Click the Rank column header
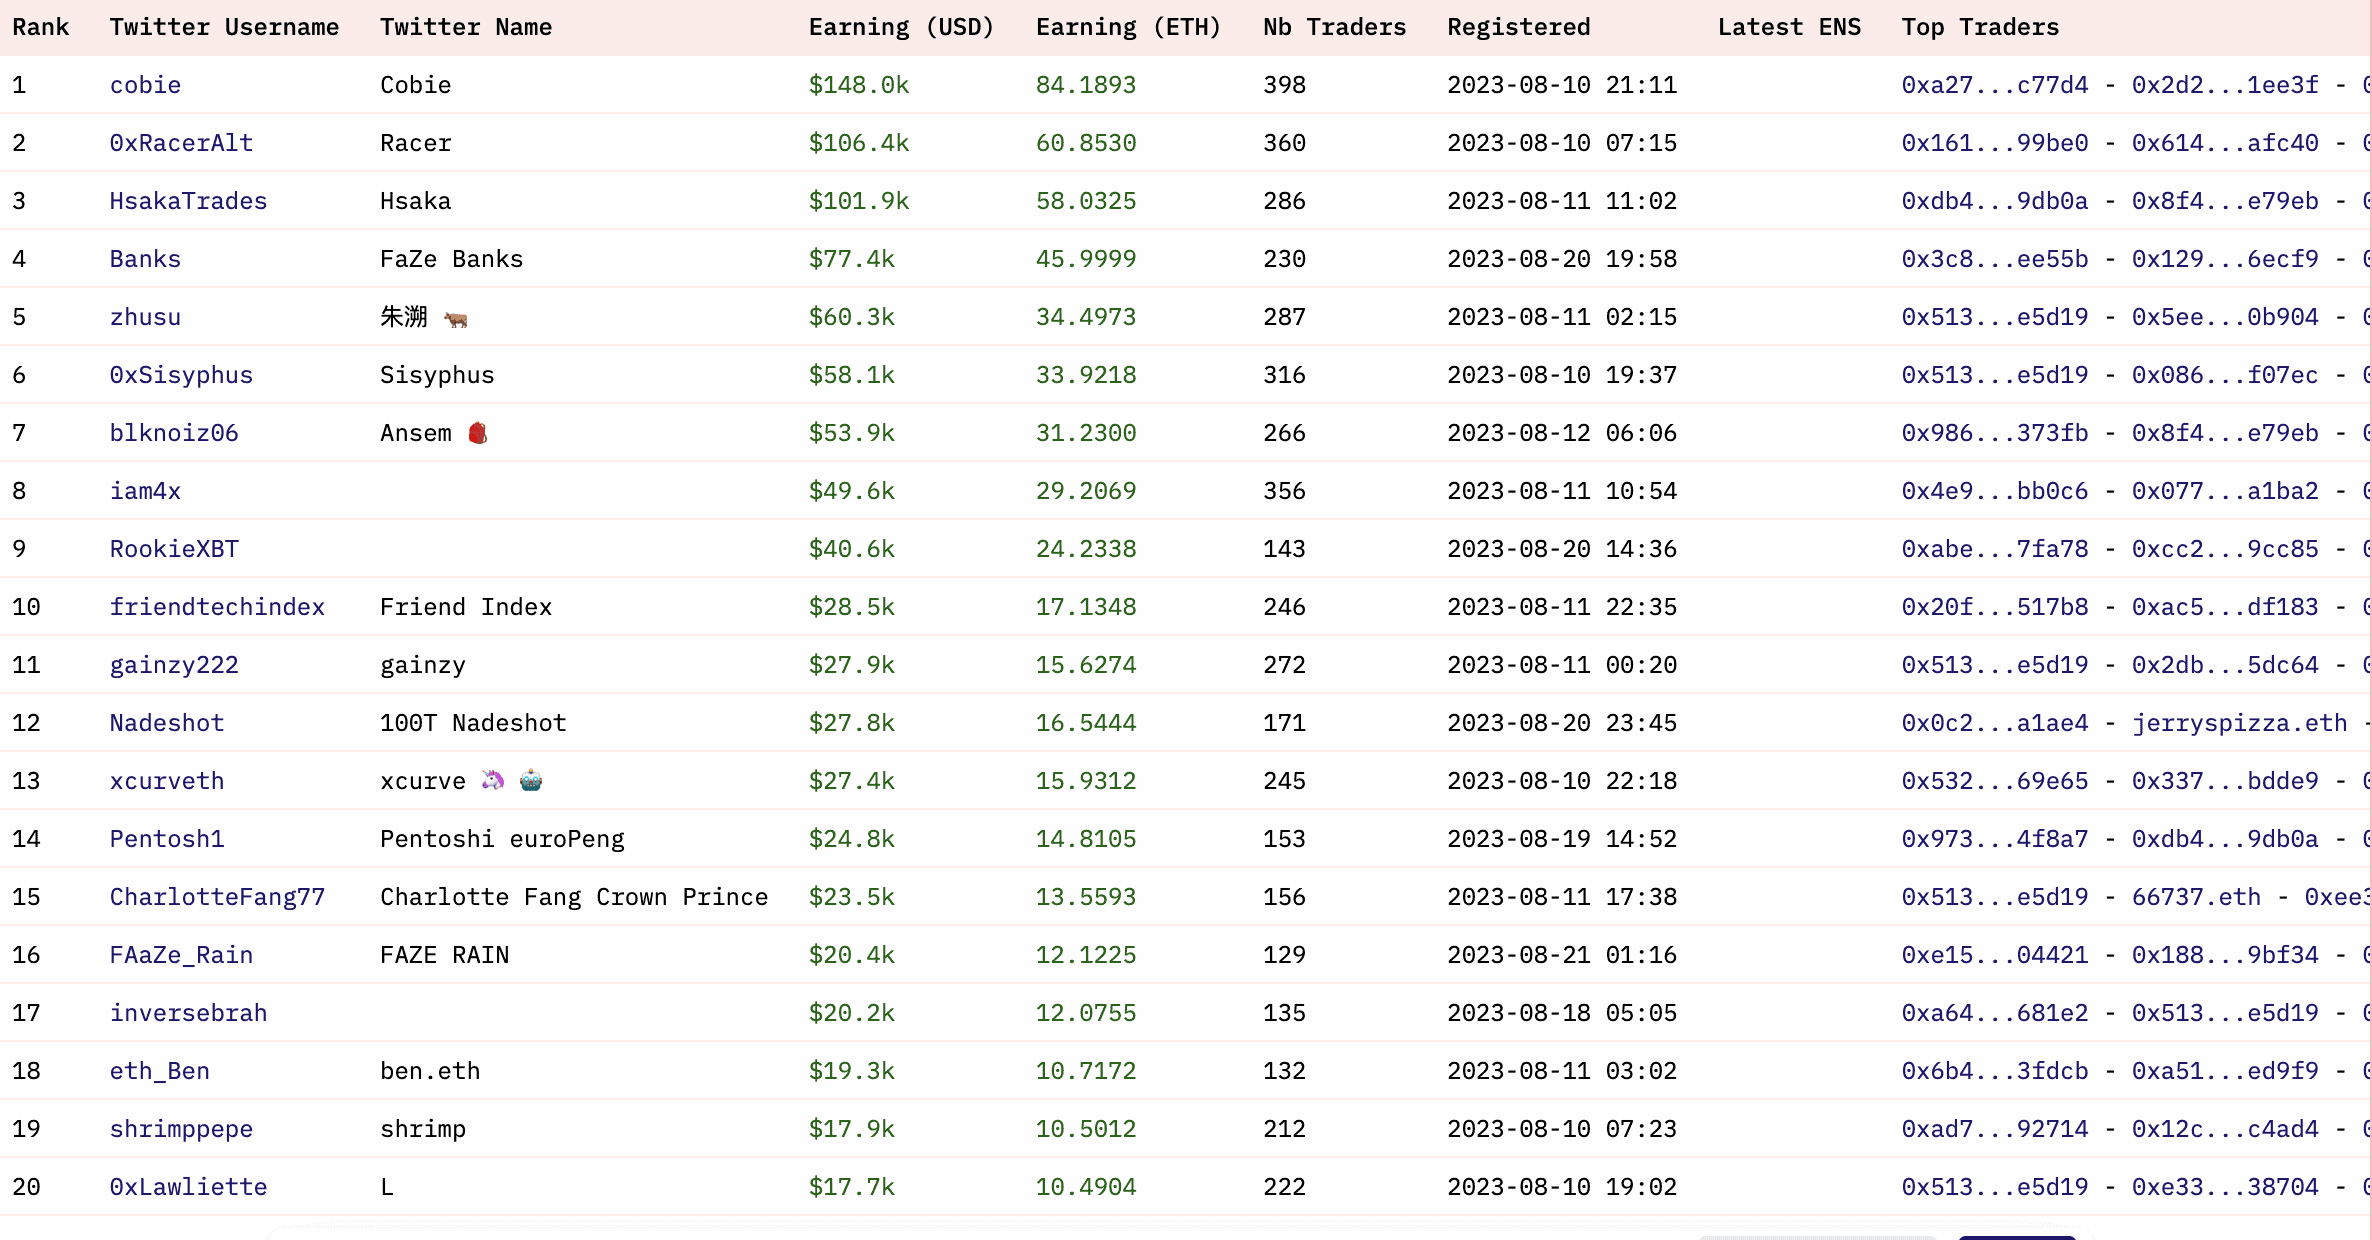This screenshot has width=2372, height=1240. click(41, 27)
